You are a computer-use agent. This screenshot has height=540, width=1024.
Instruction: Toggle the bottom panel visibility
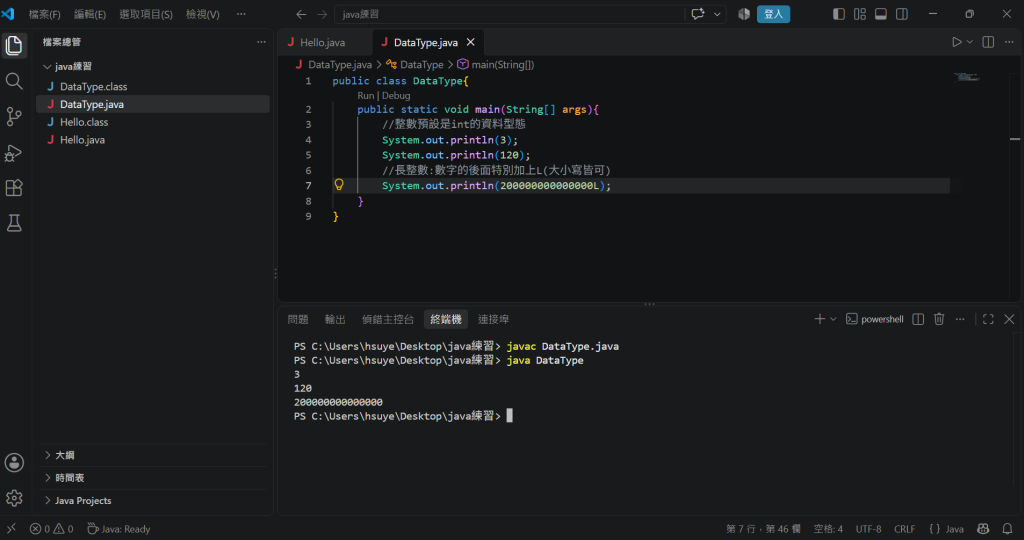(881, 14)
